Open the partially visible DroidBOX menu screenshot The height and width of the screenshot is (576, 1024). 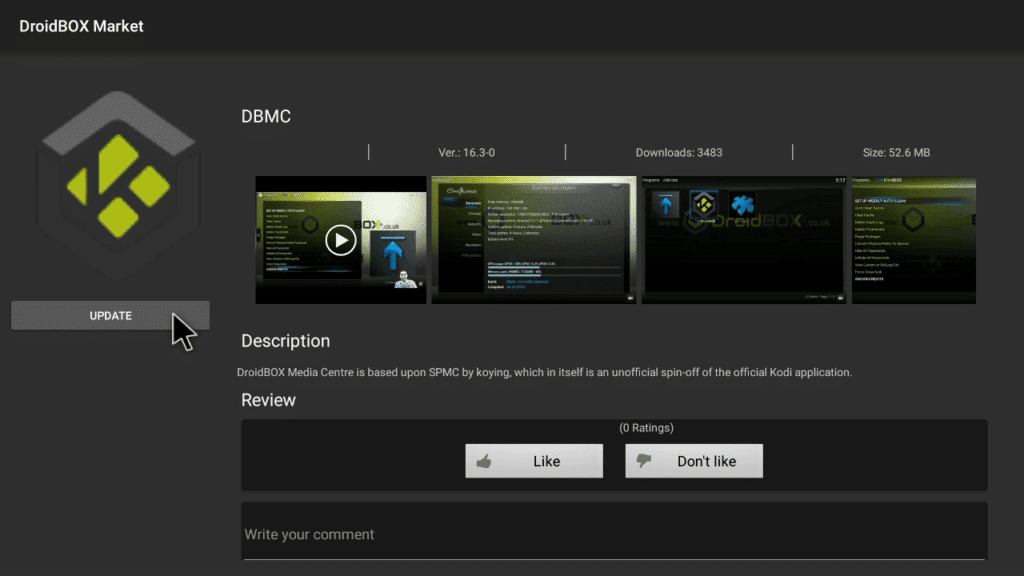tap(914, 240)
